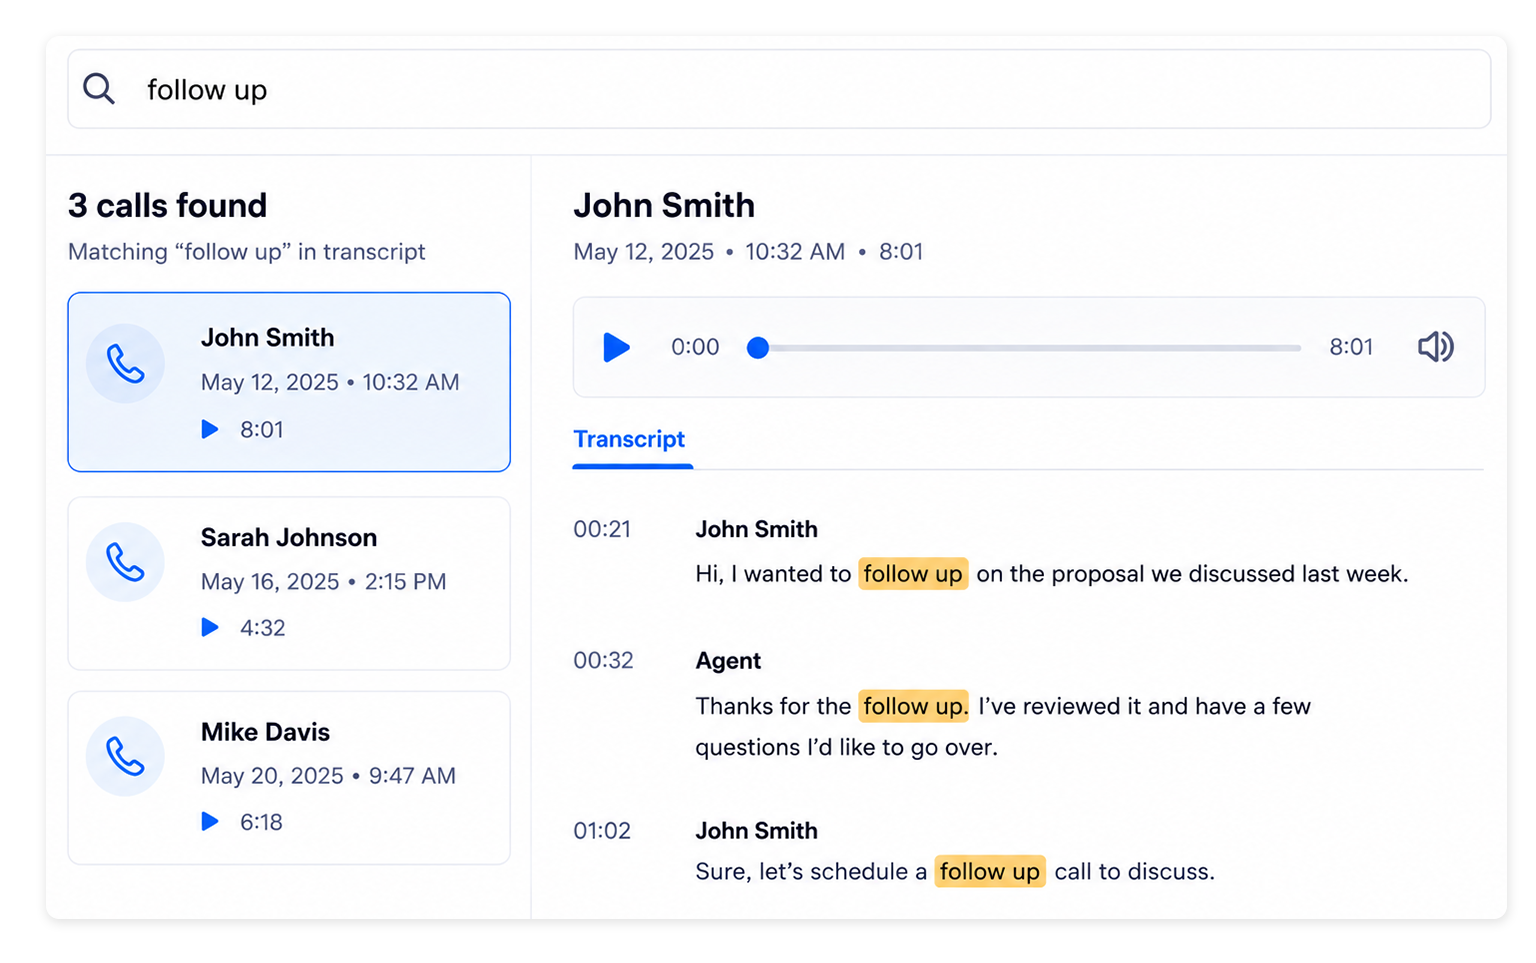Screen dimensions: 1536x963
Task: Click highlighted "follow up" in 00:21 line
Action: (913, 574)
